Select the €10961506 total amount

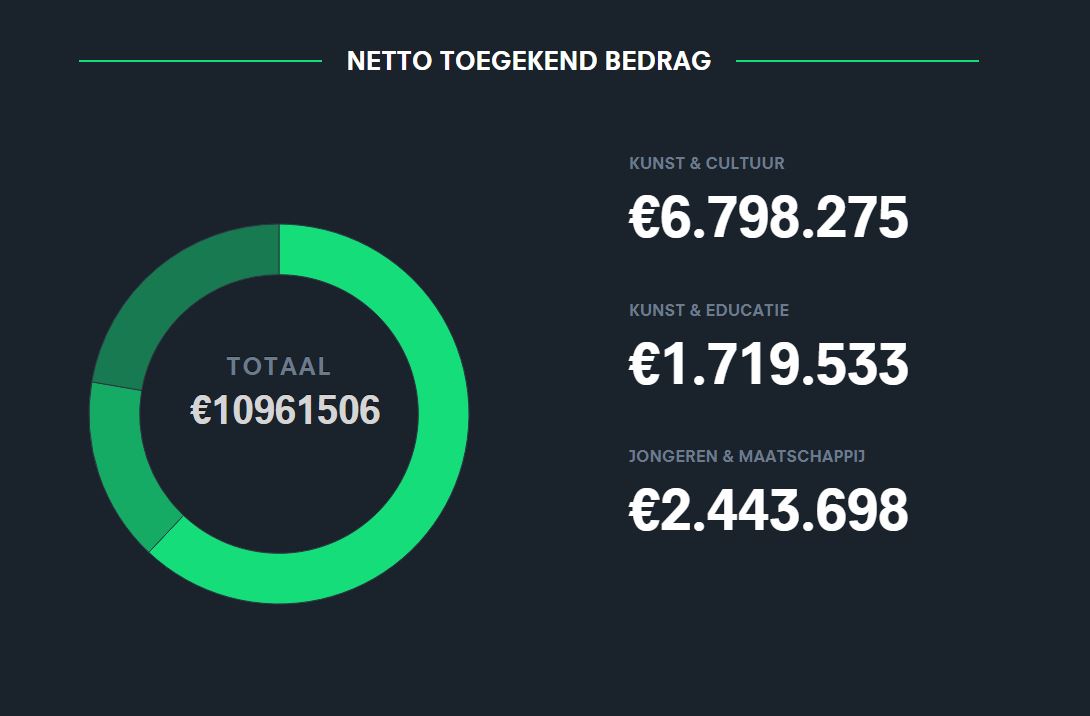pyautogui.click(x=285, y=410)
